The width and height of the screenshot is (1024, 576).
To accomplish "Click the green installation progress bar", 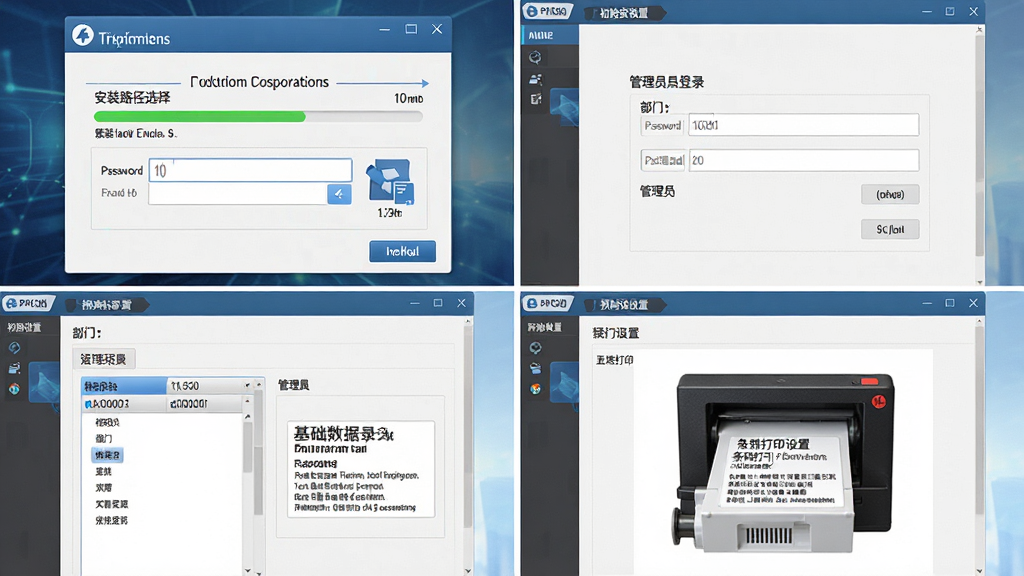I will (x=258, y=117).
